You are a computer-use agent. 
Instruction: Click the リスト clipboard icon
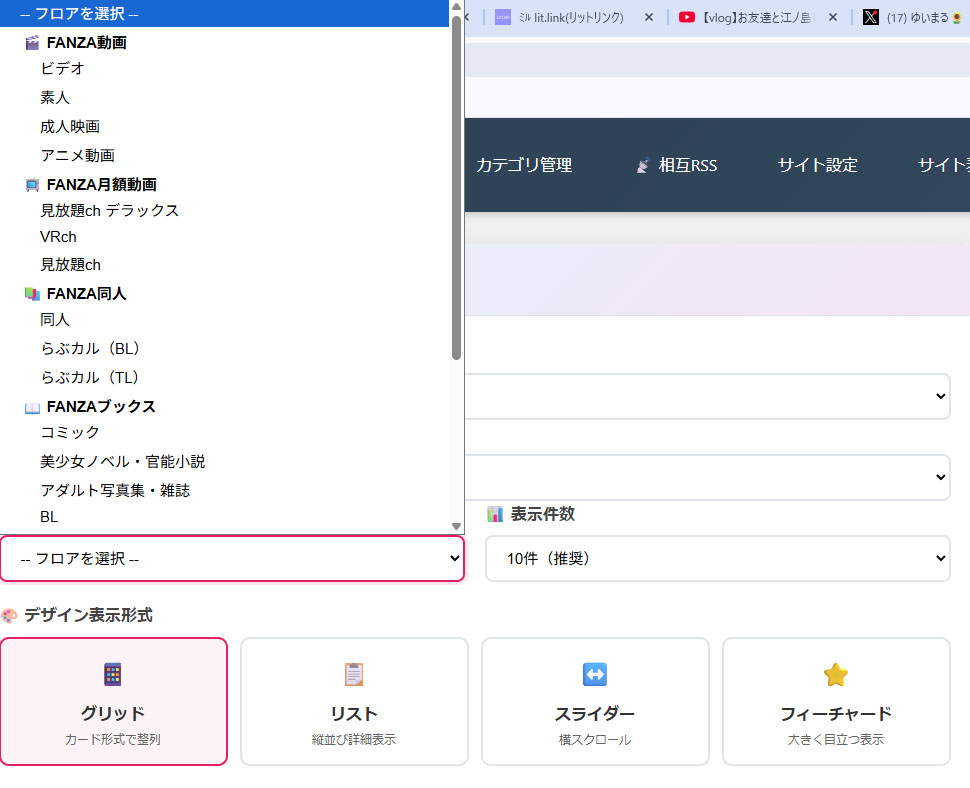[354, 675]
